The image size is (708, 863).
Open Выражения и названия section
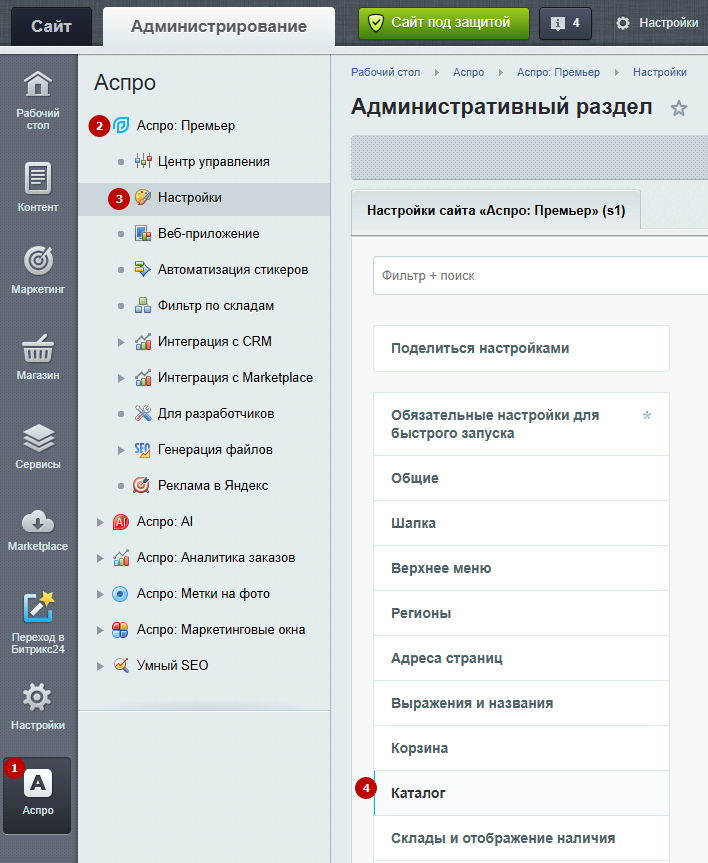click(521, 703)
